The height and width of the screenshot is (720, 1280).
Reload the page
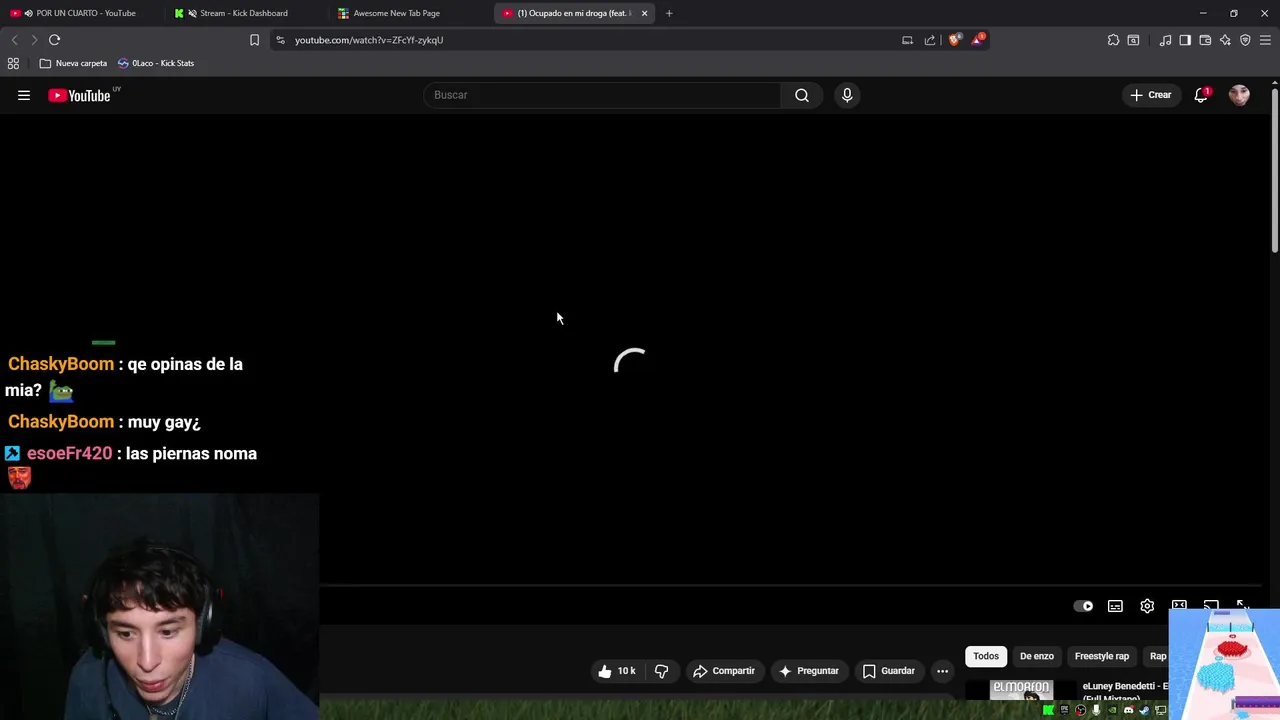[x=54, y=40]
